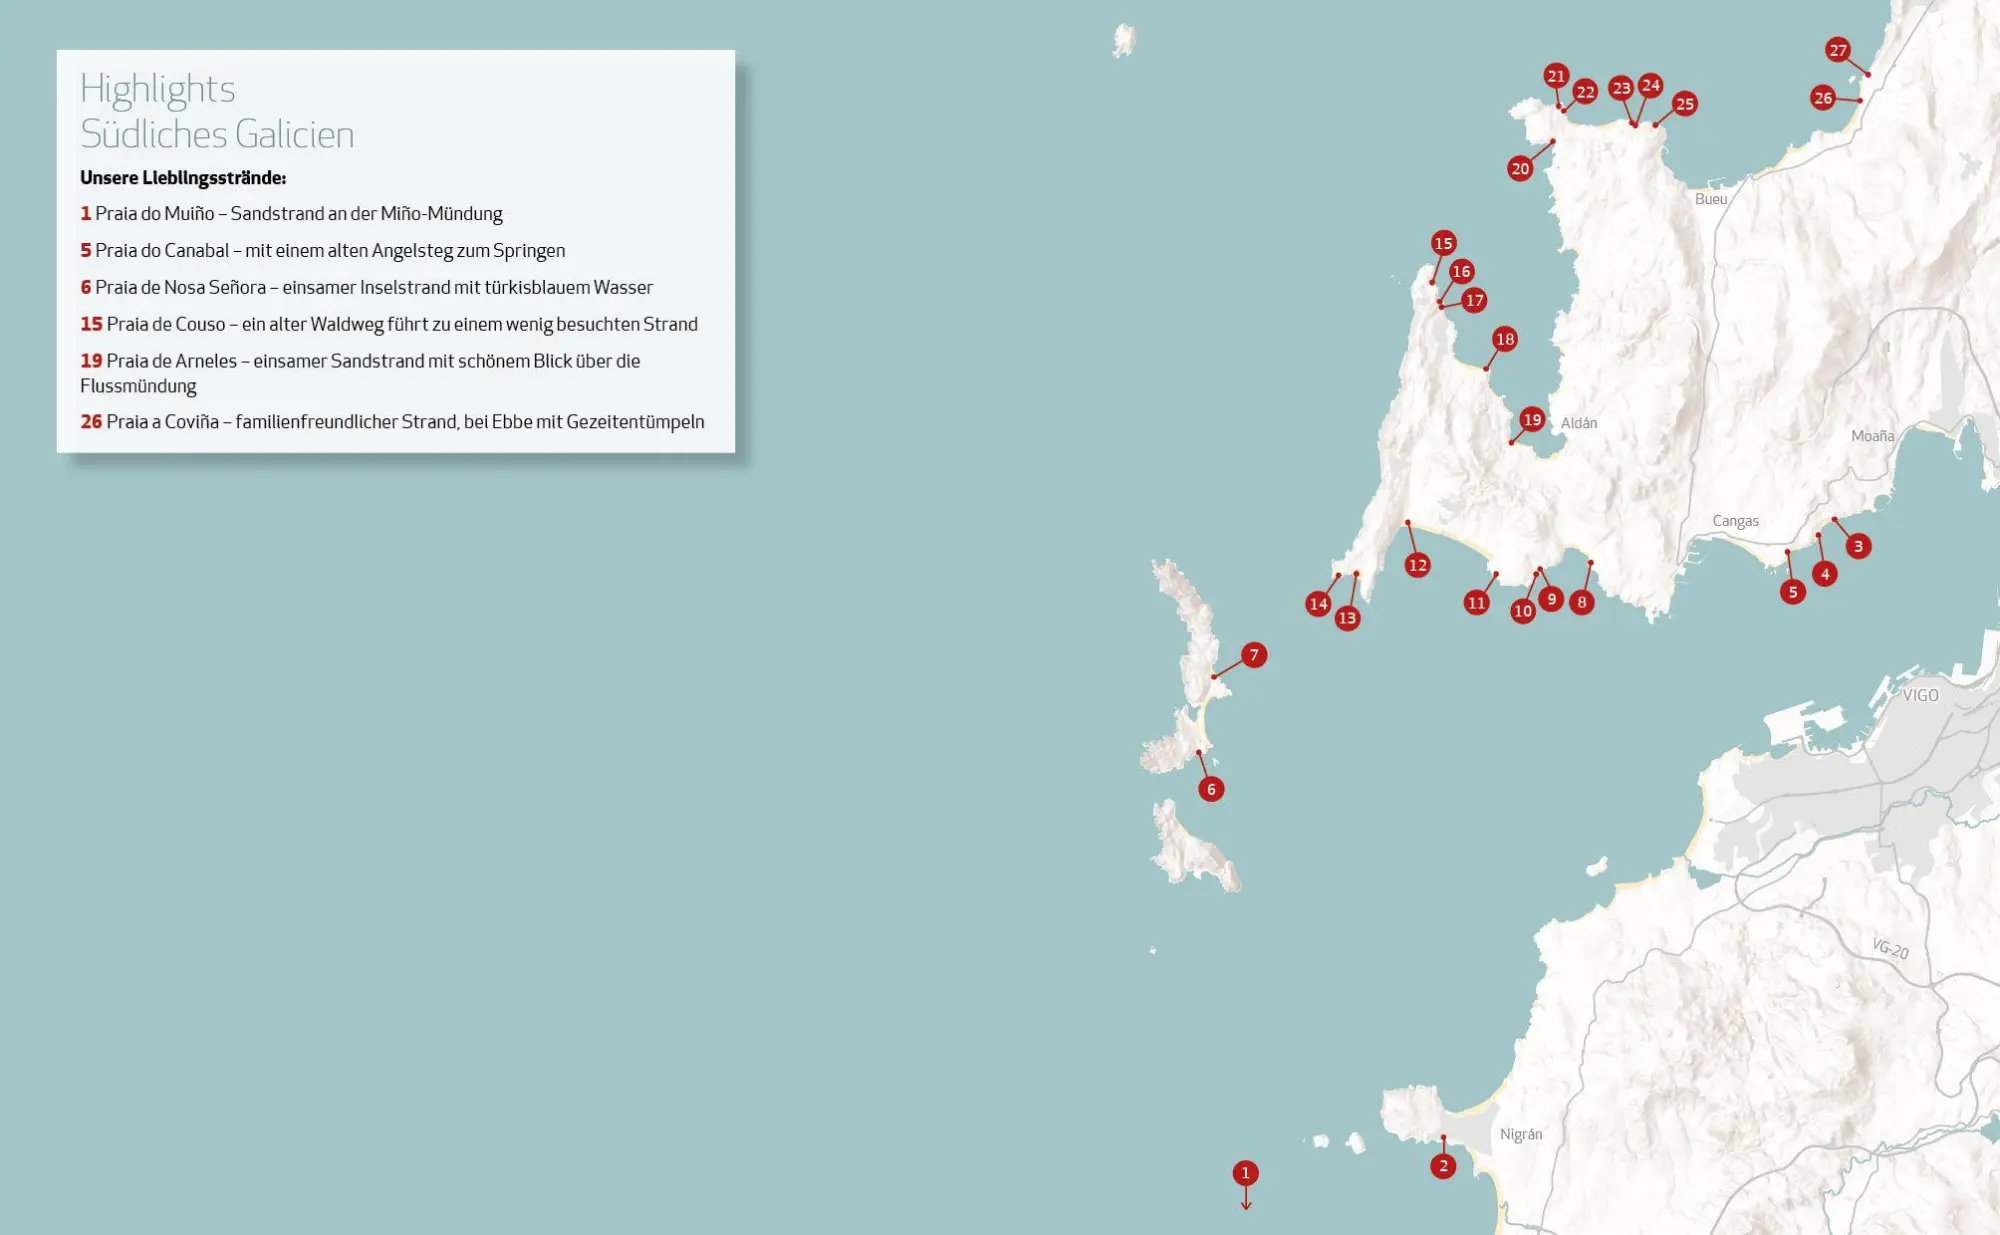Click marker 5 near Cangas
The width and height of the screenshot is (2000, 1235).
pyautogui.click(x=1792, y=592)
